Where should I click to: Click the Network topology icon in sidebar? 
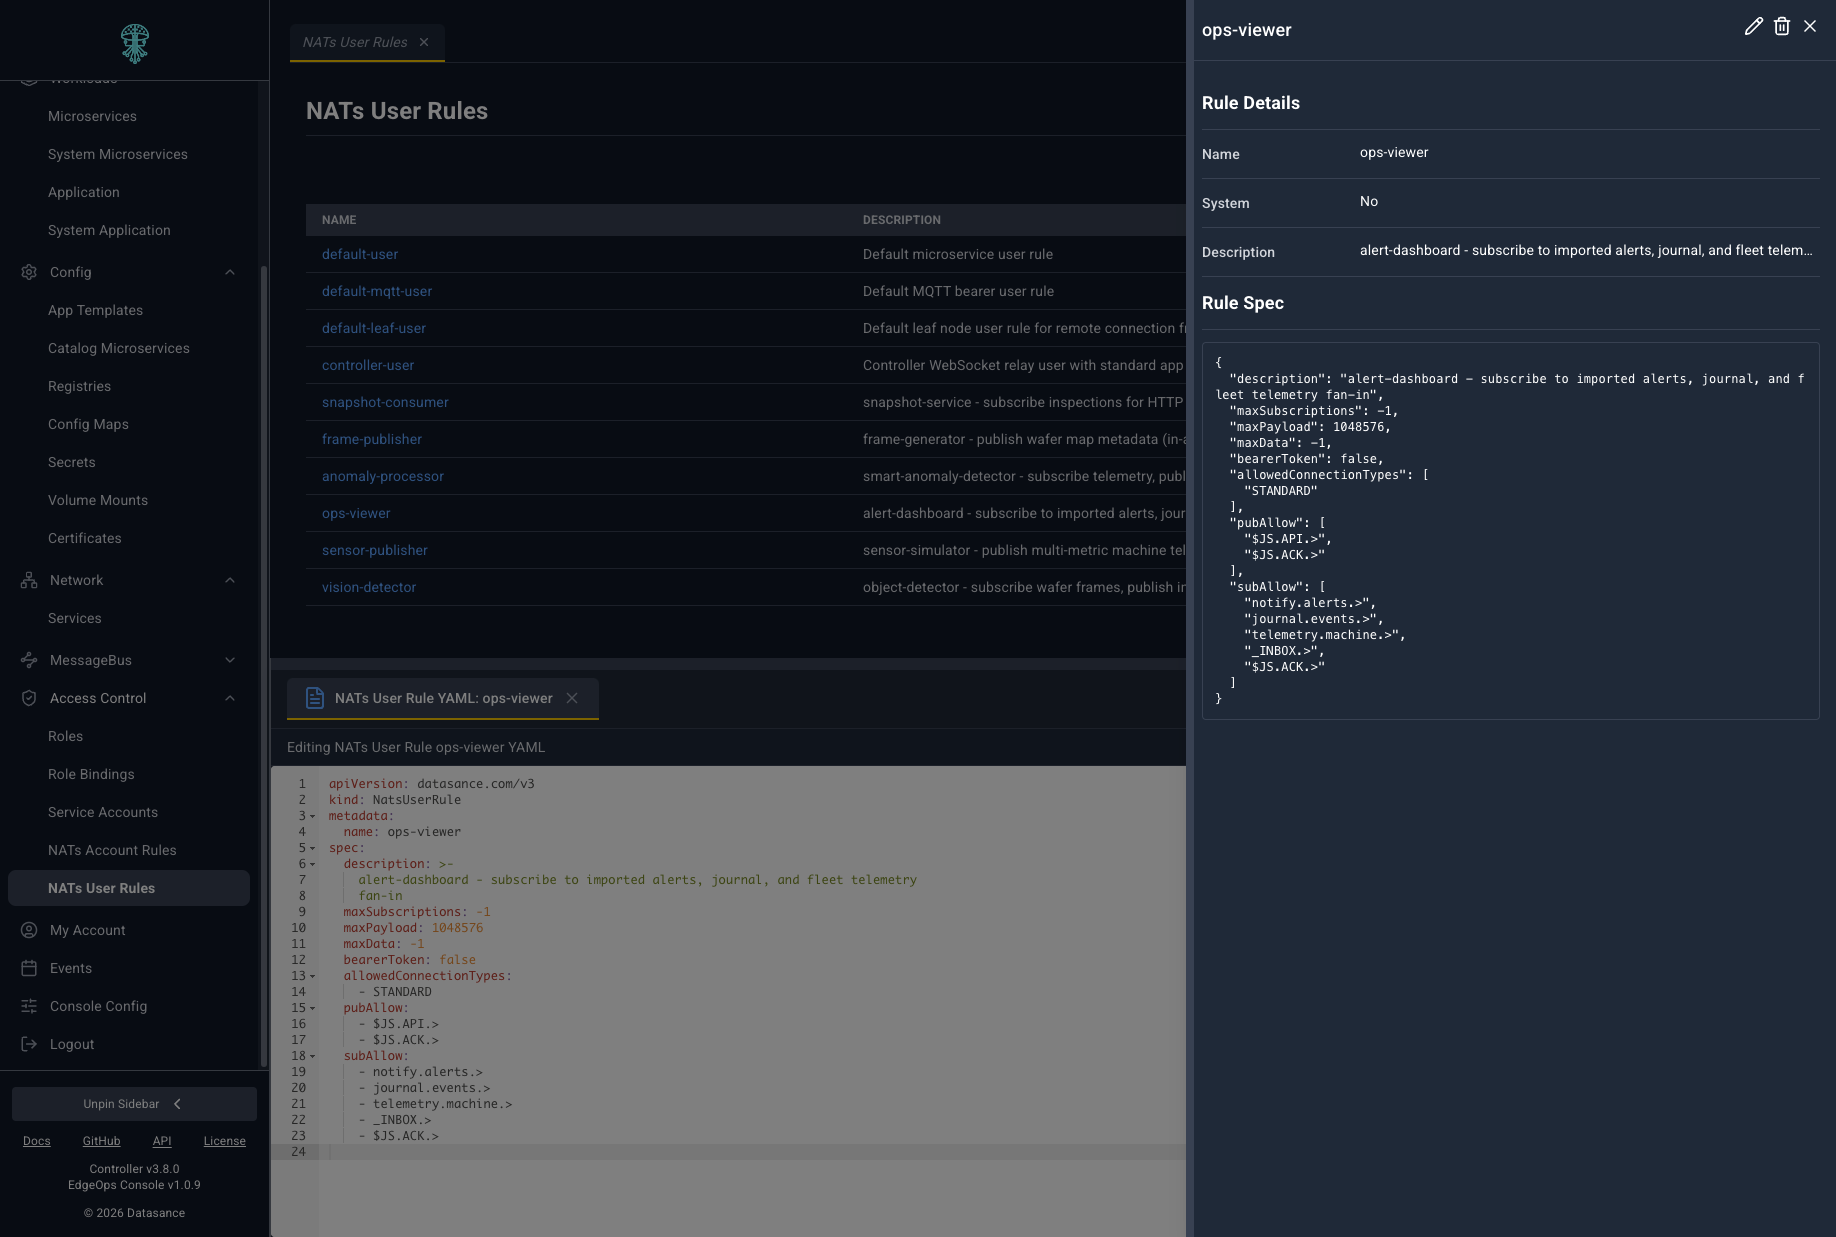pyautogui.click(x=29, y=580)
